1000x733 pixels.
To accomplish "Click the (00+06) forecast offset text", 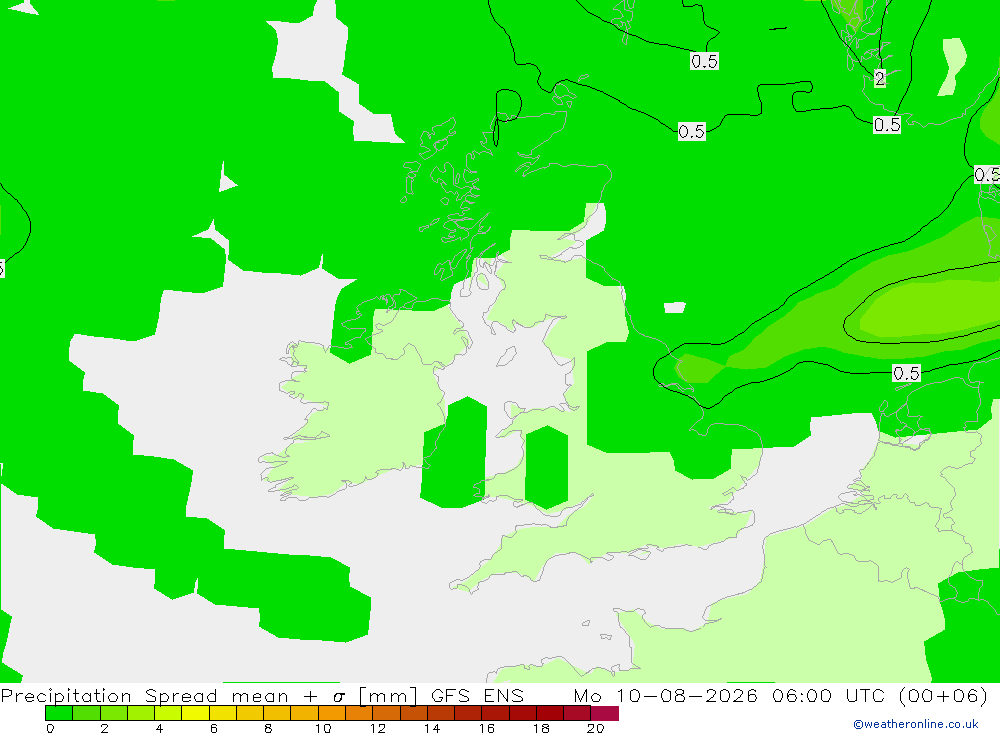I will [x=943, y=695].
